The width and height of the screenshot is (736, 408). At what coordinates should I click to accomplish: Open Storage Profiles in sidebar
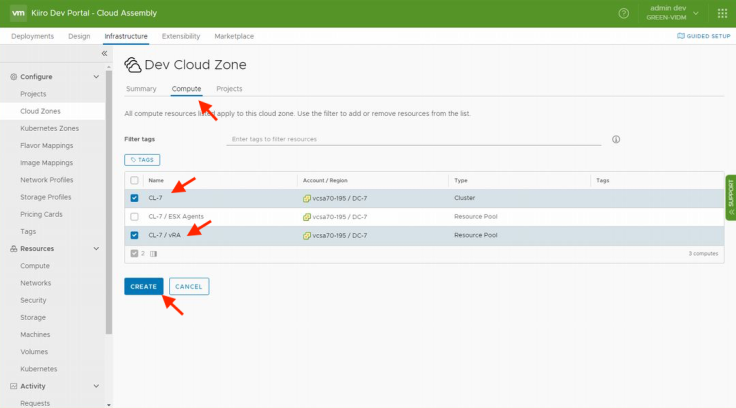[46, 197]
